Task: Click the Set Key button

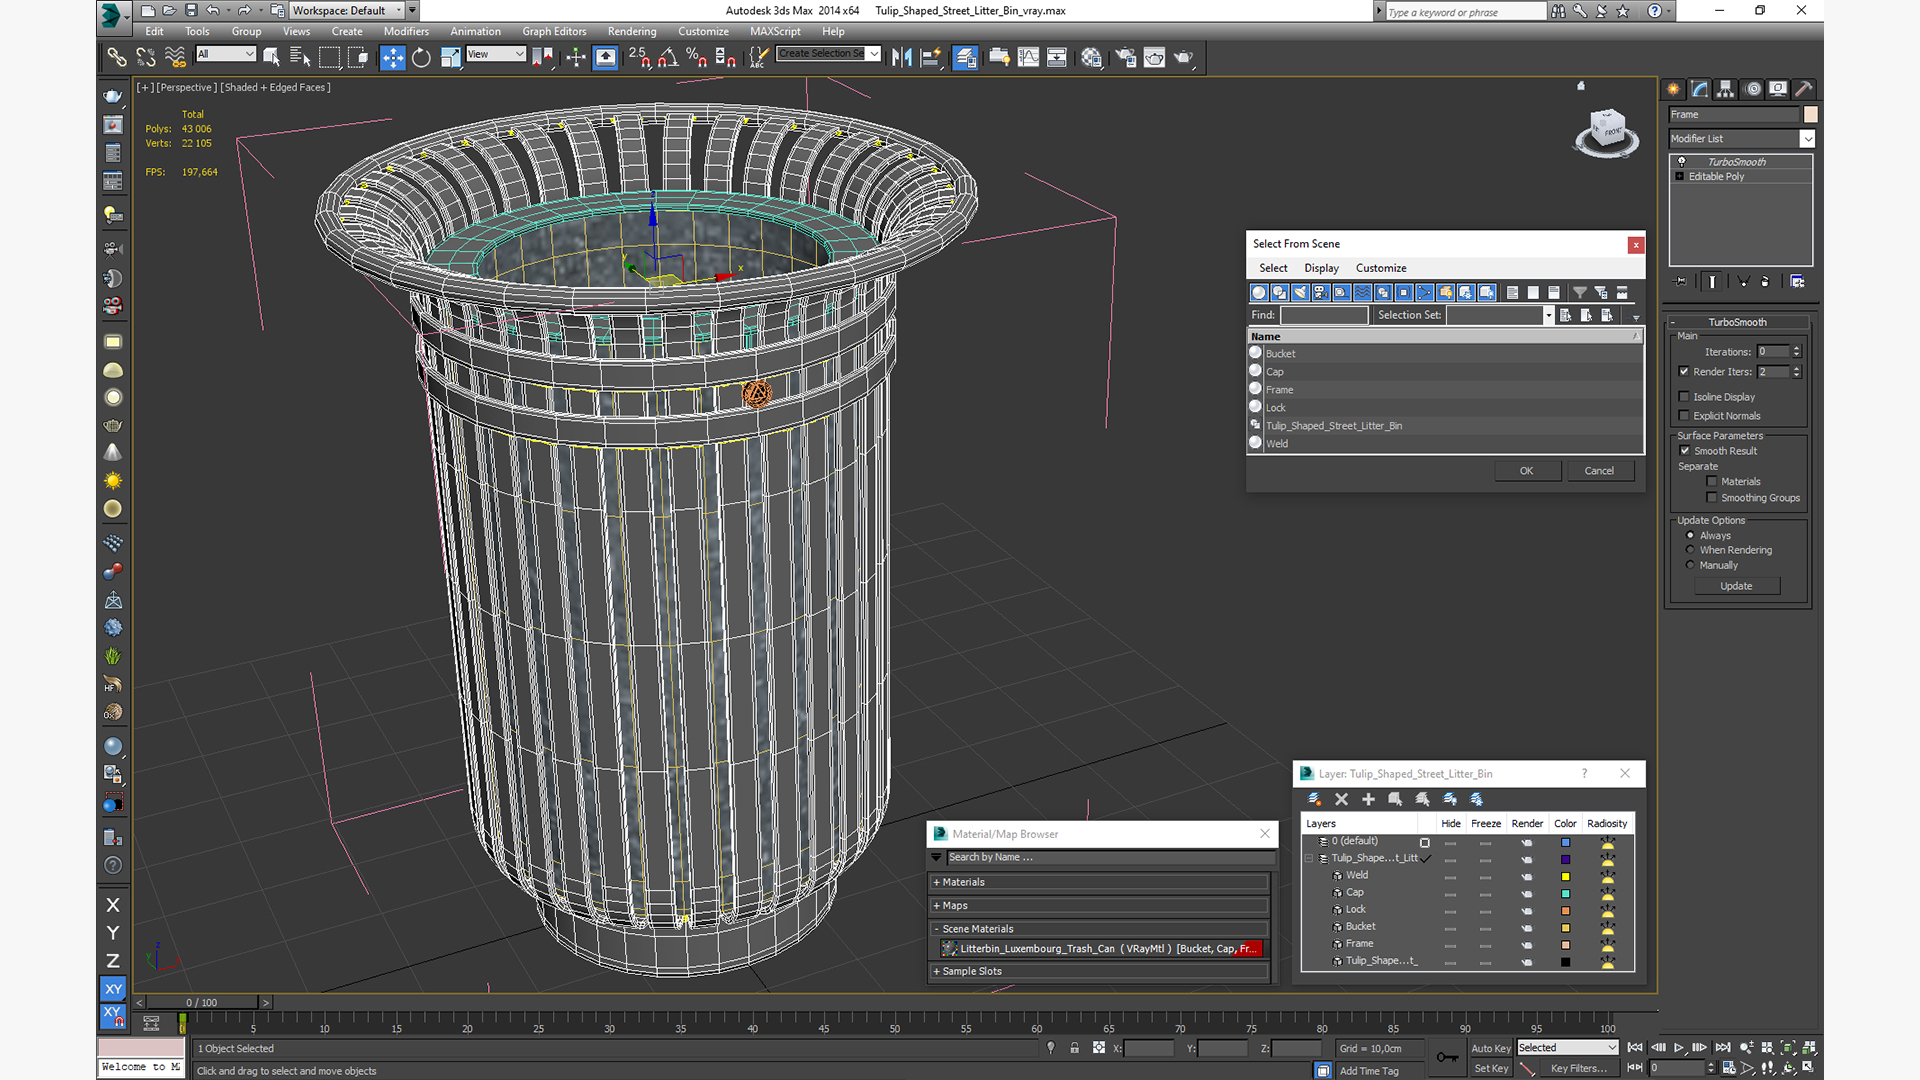Action: point(1491,1068)
